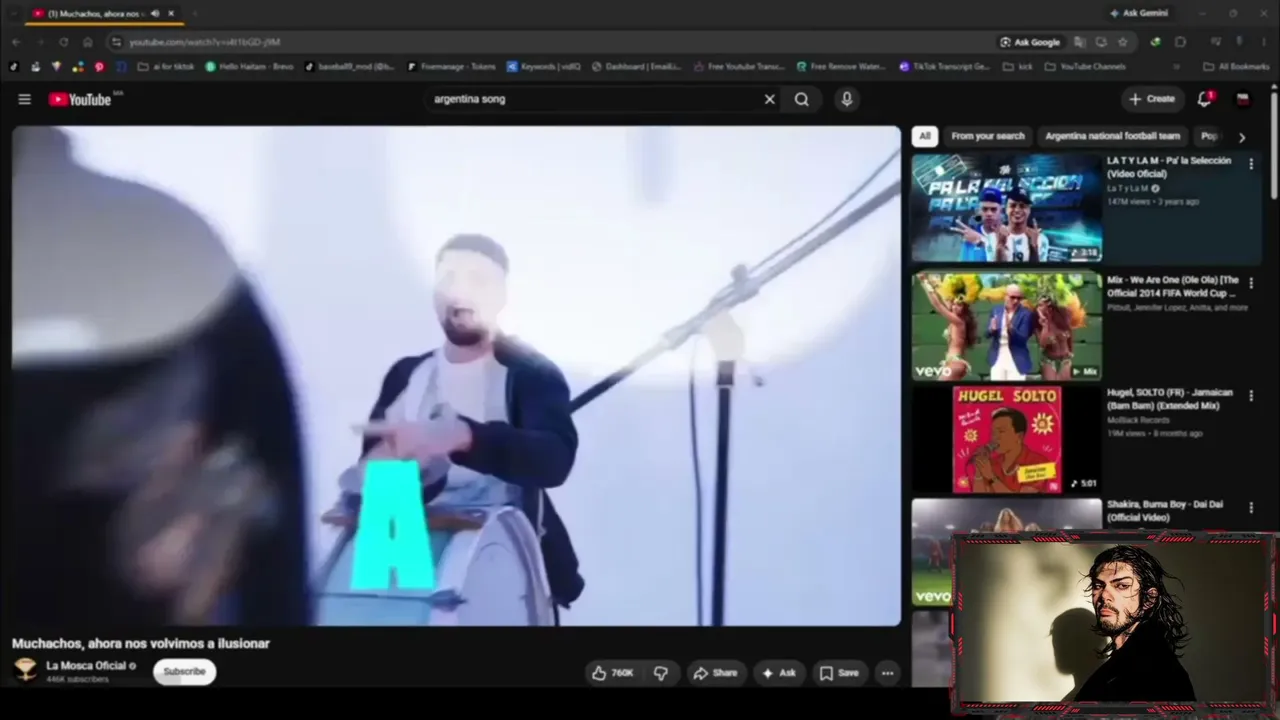Like the video with thumbs up
The image size is (1280, 720).
613,673
